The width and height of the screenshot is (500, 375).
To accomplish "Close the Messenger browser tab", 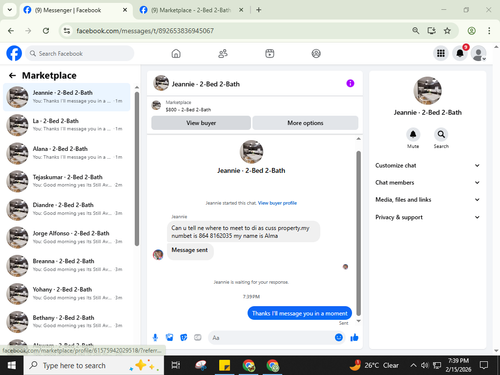I will point(125,10).
